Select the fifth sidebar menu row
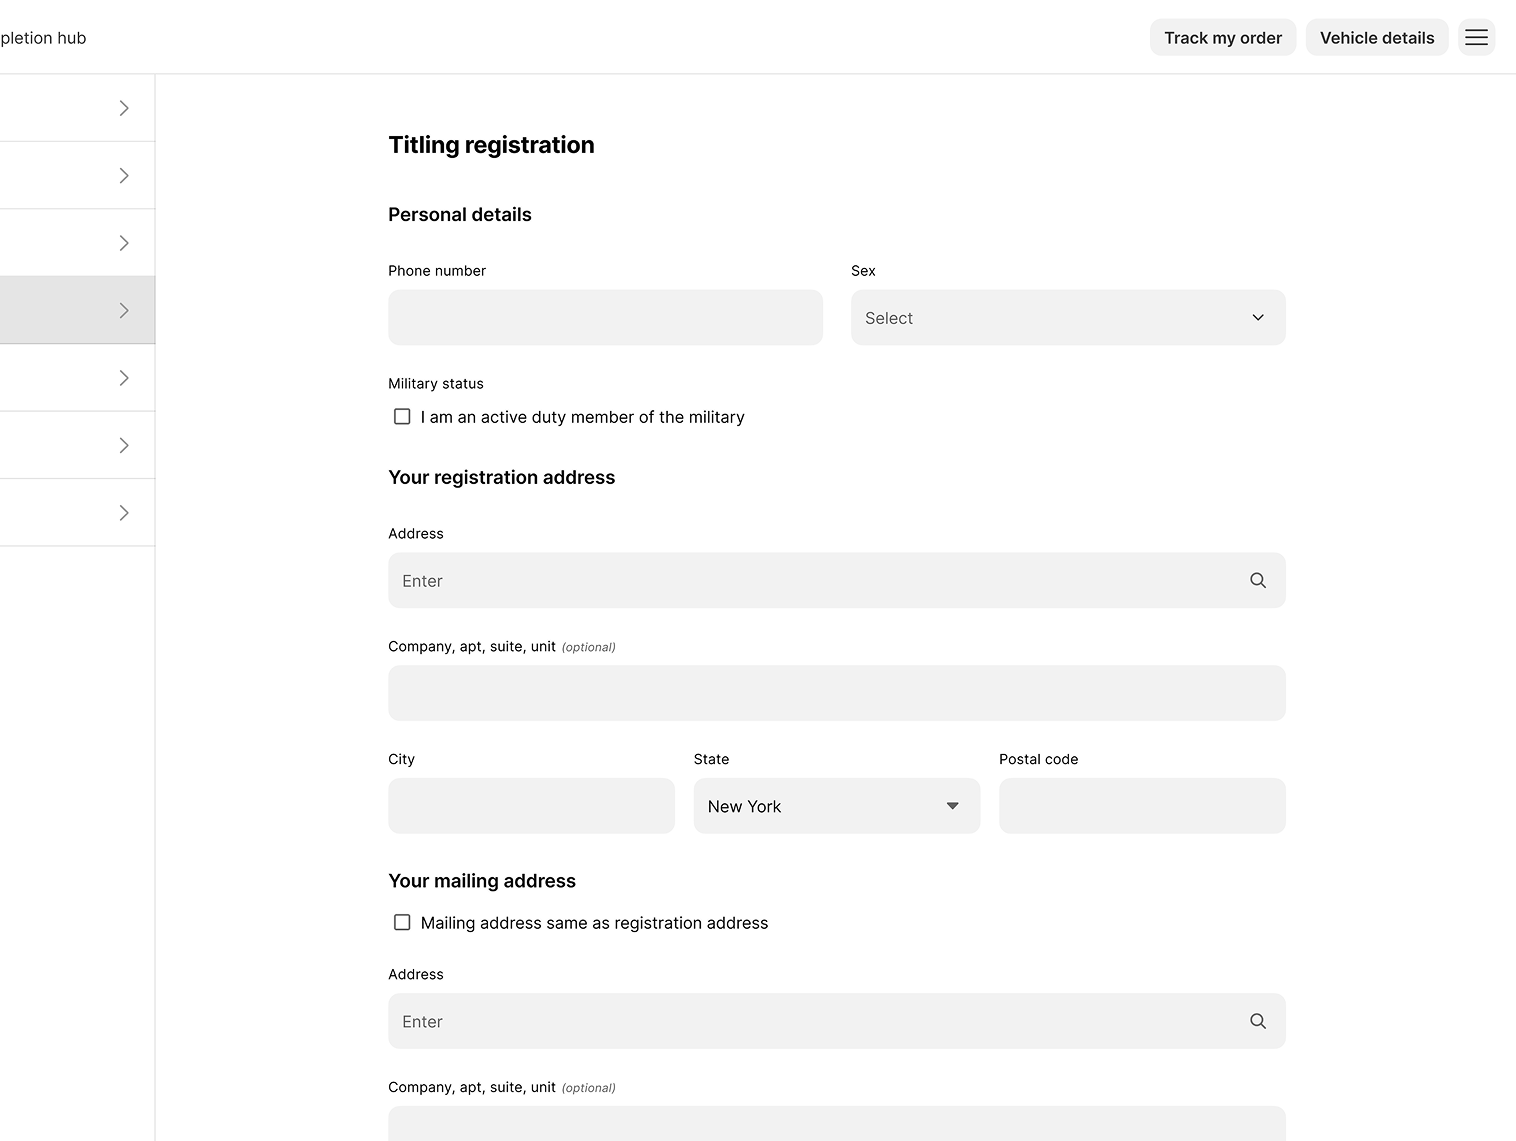This screenshot has width=1516, height=1141. click(77, 378)
